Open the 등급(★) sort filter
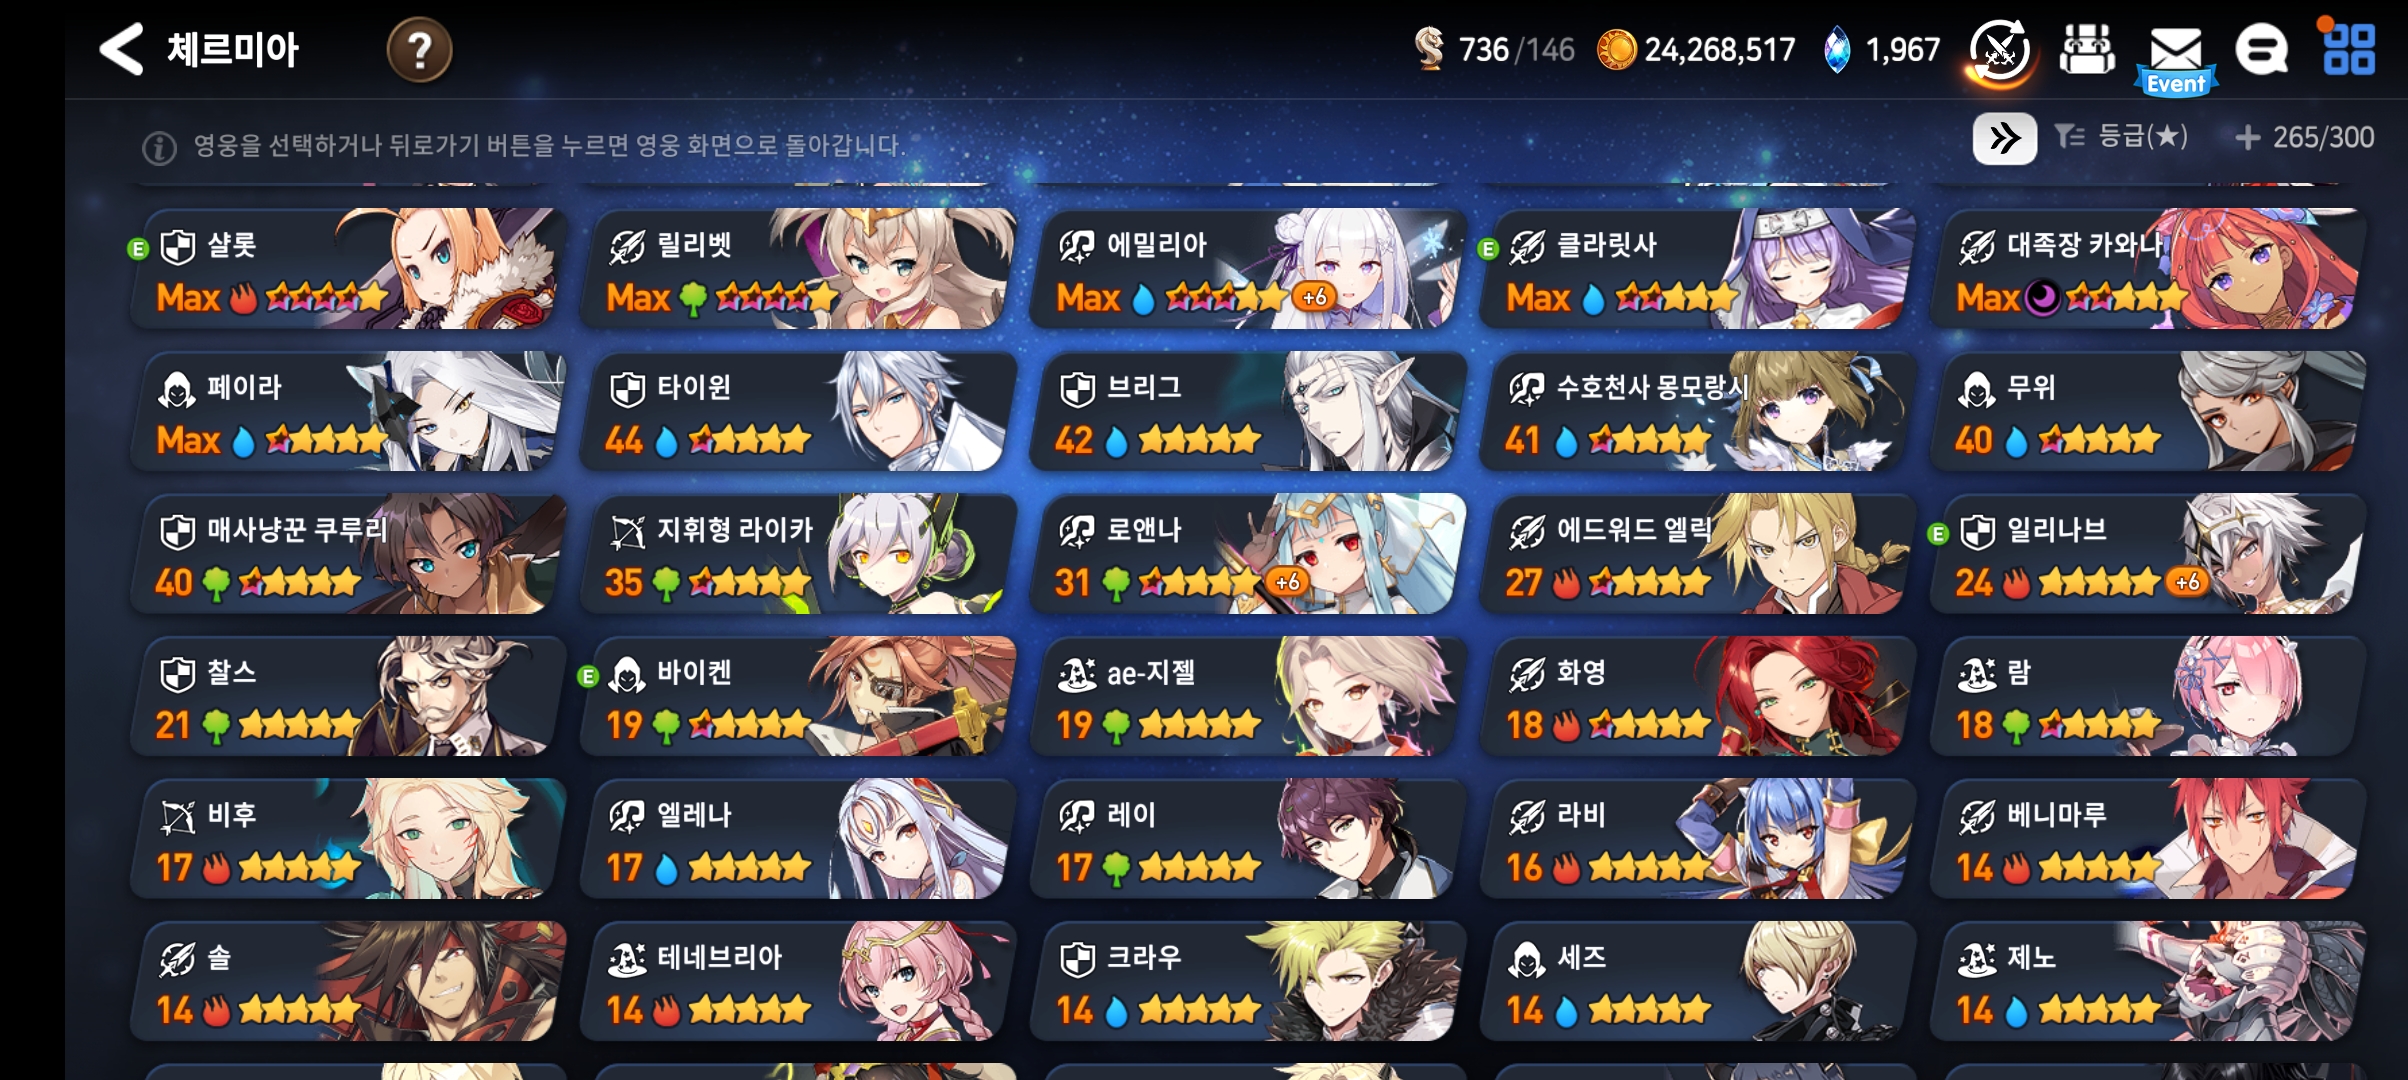 pos(2120,136)
